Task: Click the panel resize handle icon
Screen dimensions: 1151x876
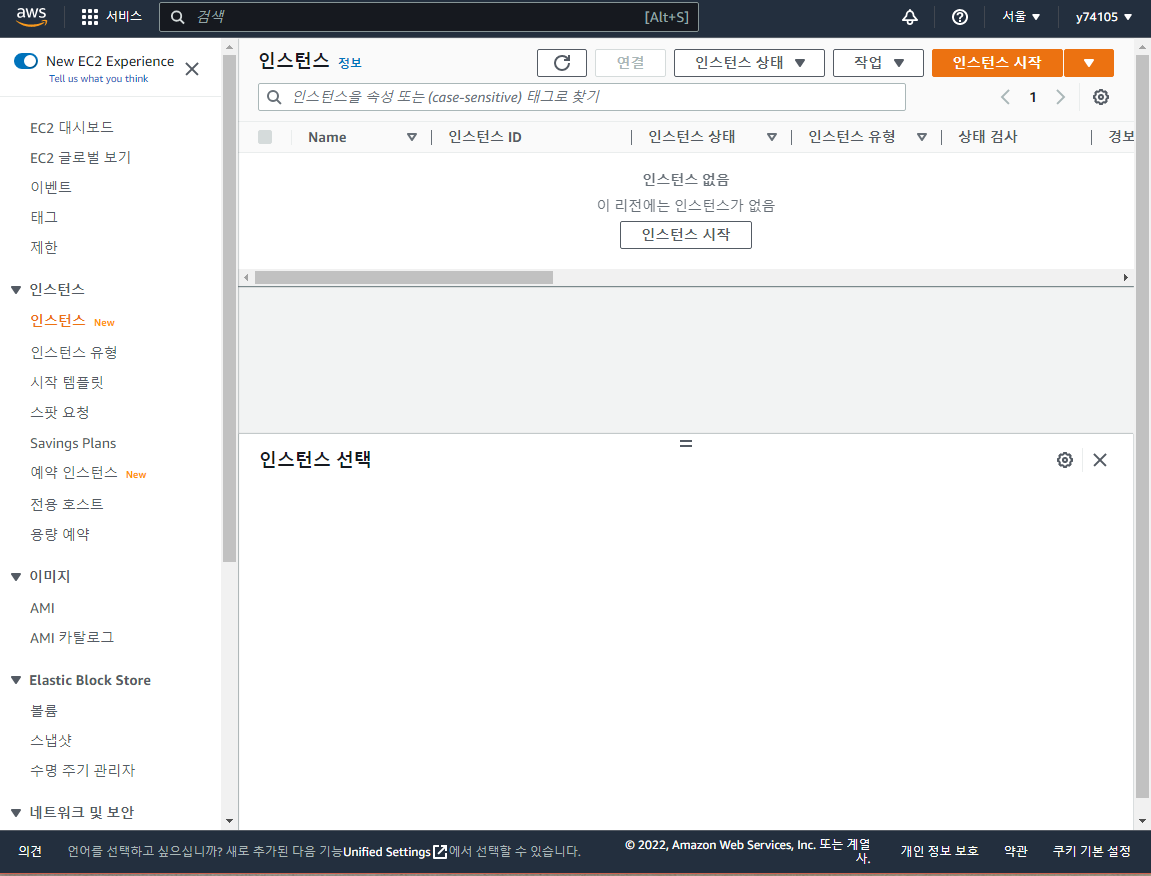Action: 686,444
